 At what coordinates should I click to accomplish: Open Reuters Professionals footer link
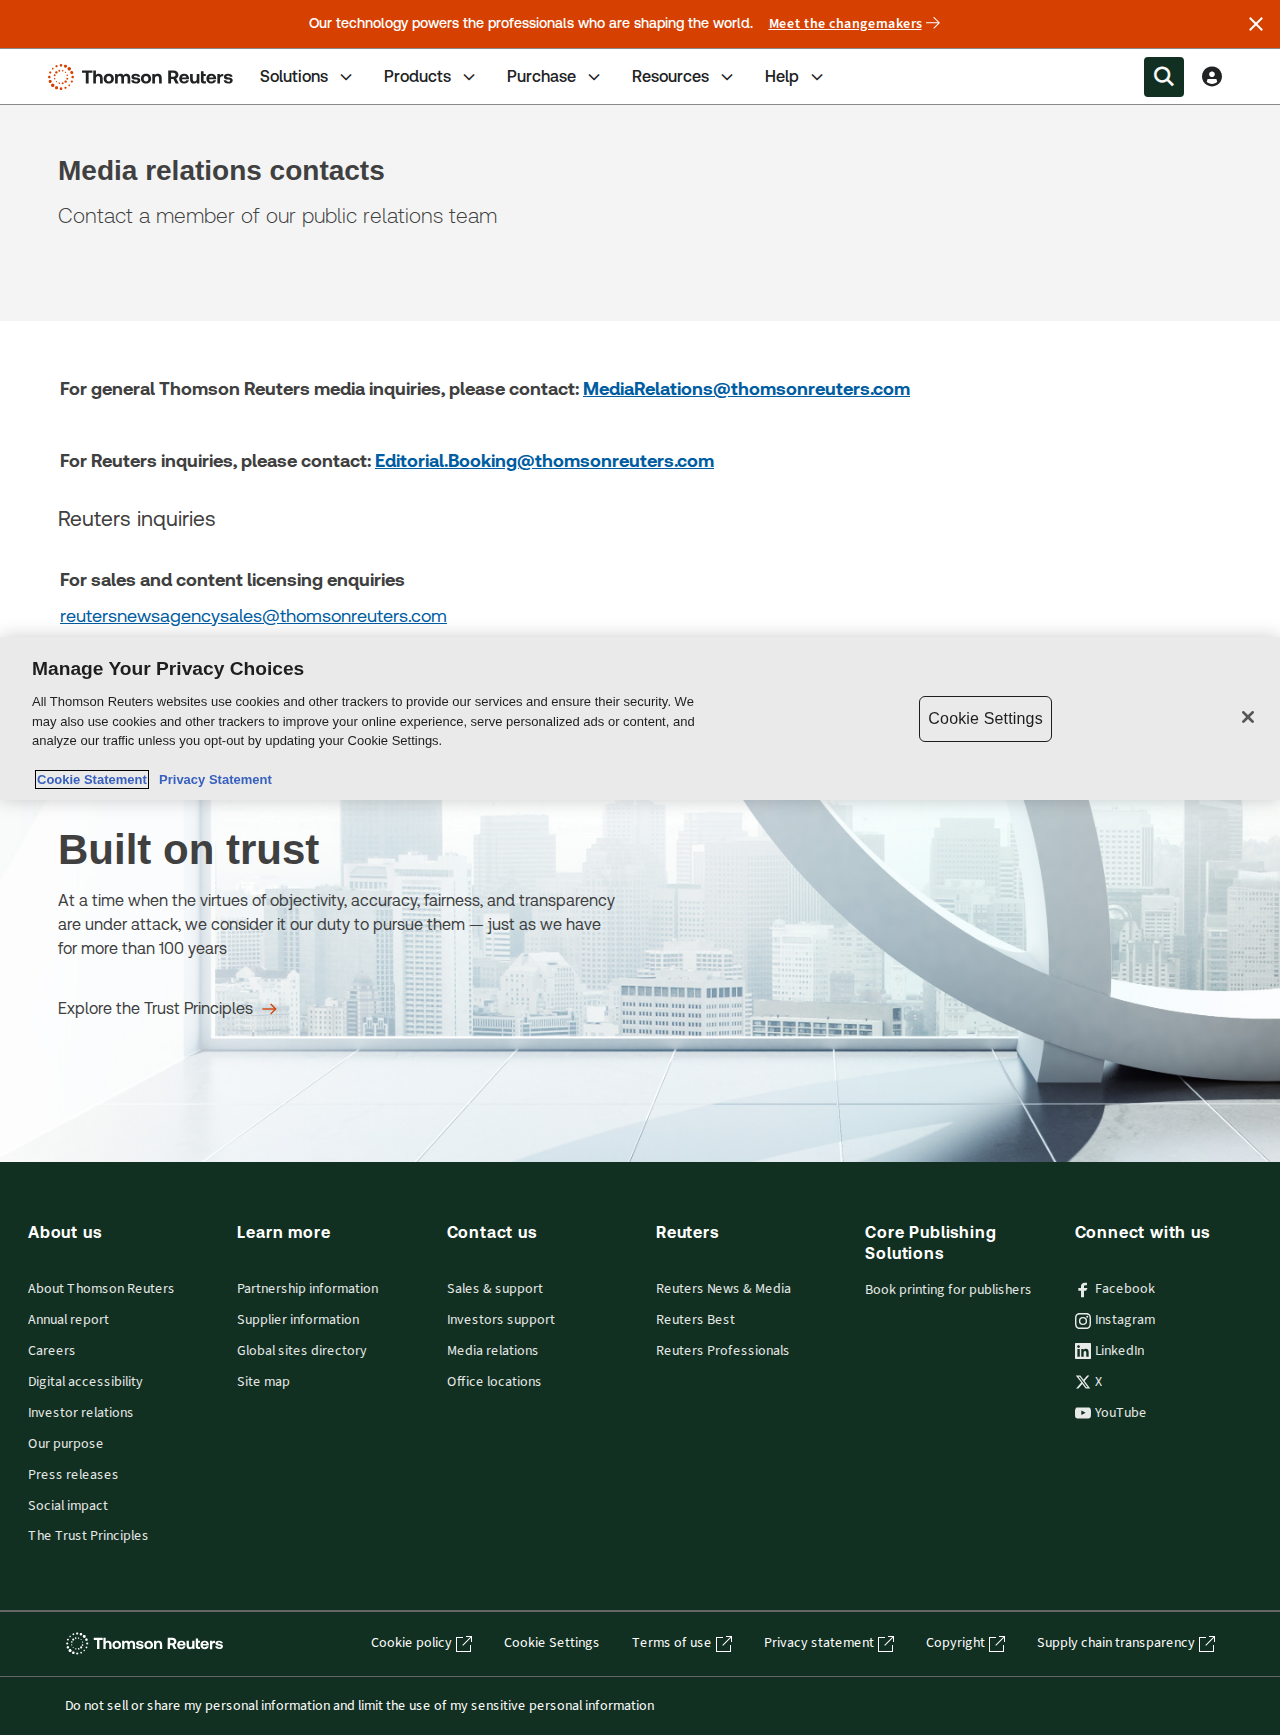(x=722, y=1351)
